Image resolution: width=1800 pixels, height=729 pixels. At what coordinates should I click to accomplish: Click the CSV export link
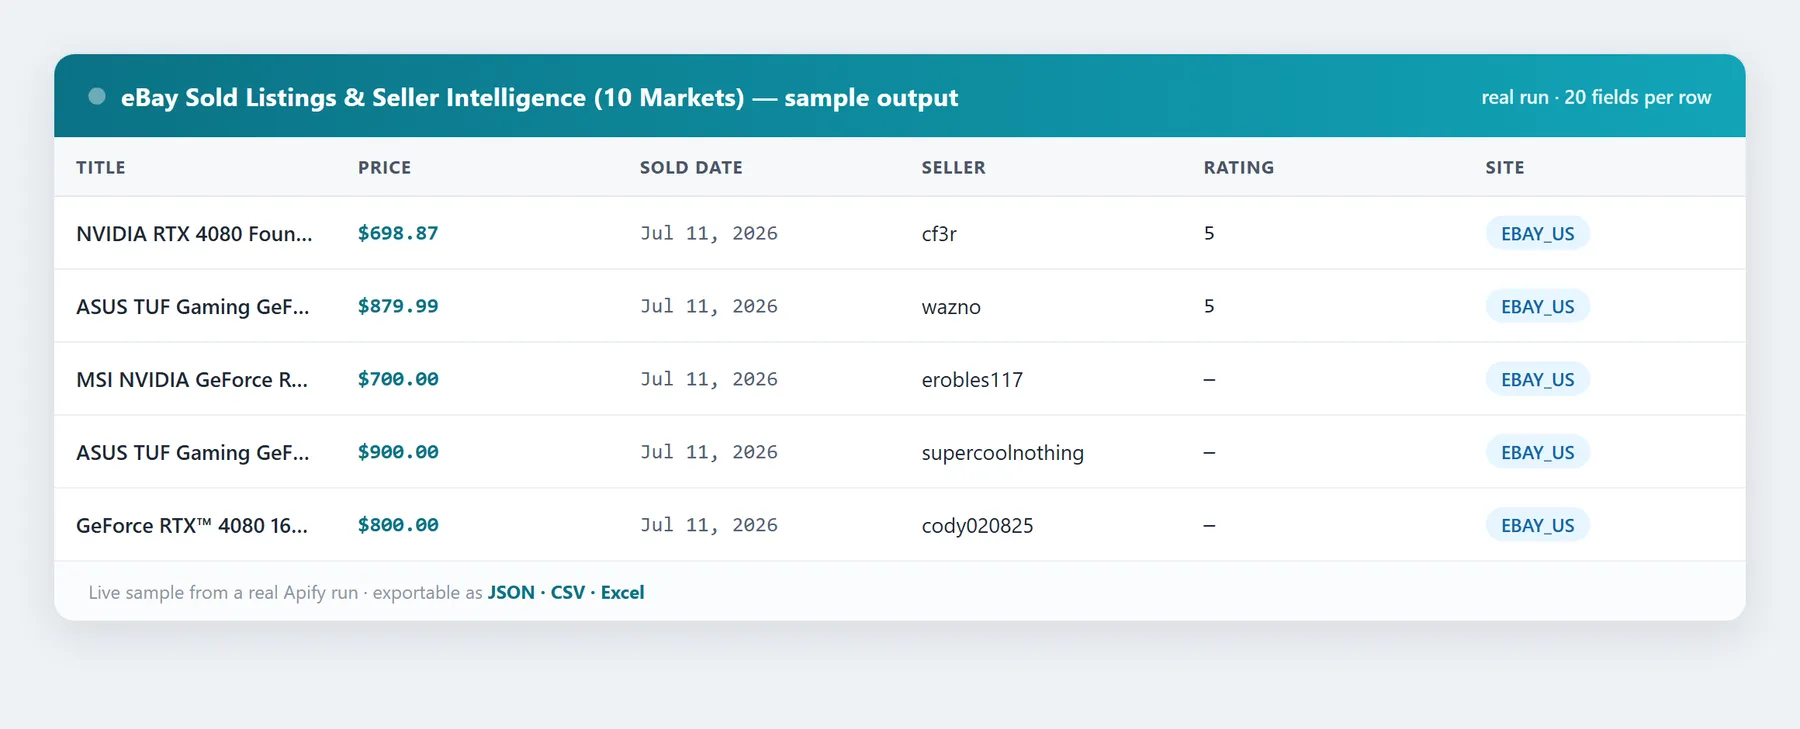(568, 592)
